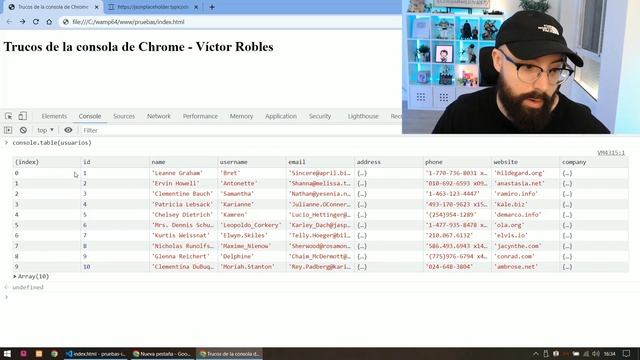Open the VM source link above the table

(x=611, y=153)
